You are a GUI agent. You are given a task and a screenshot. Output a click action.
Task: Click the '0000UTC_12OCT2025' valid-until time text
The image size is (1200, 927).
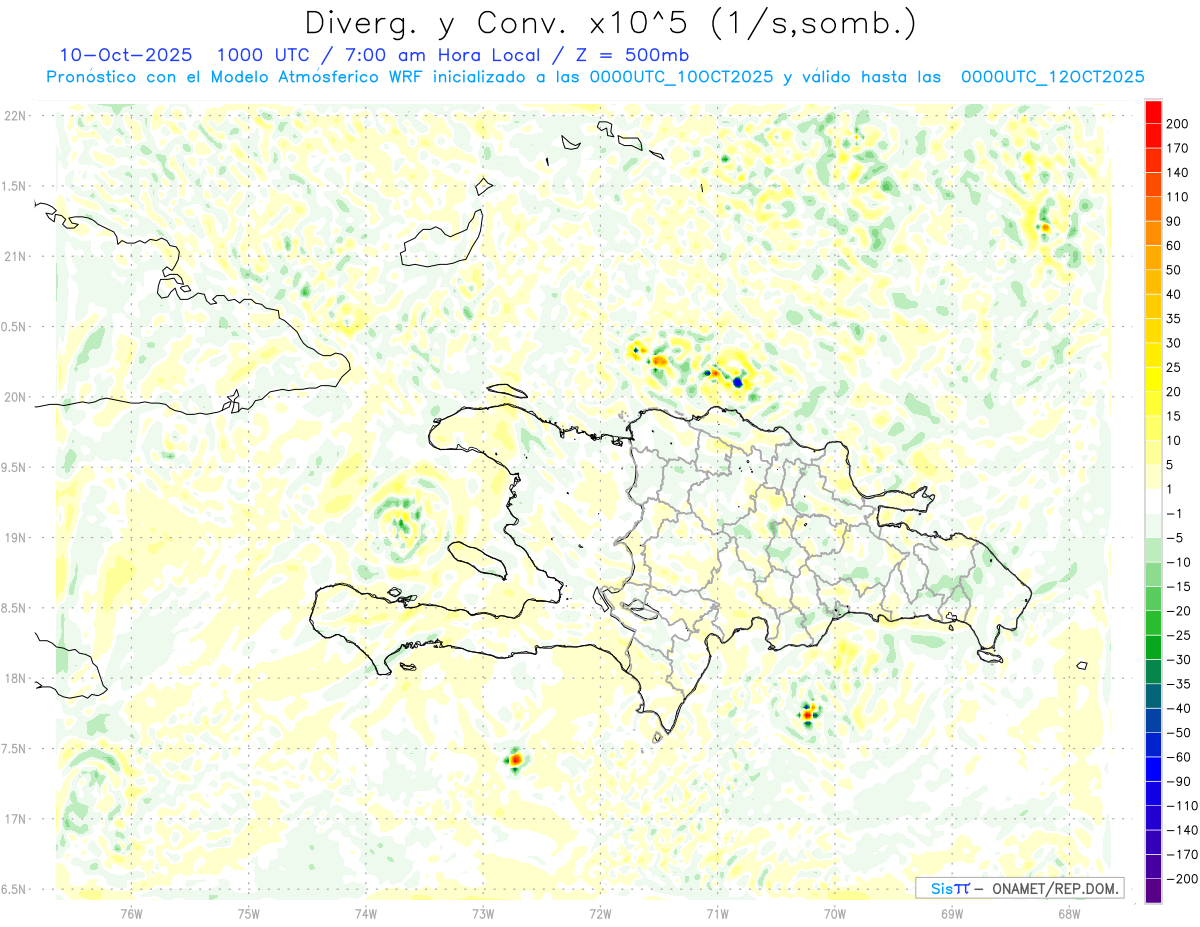click(x=1053, y=77)
